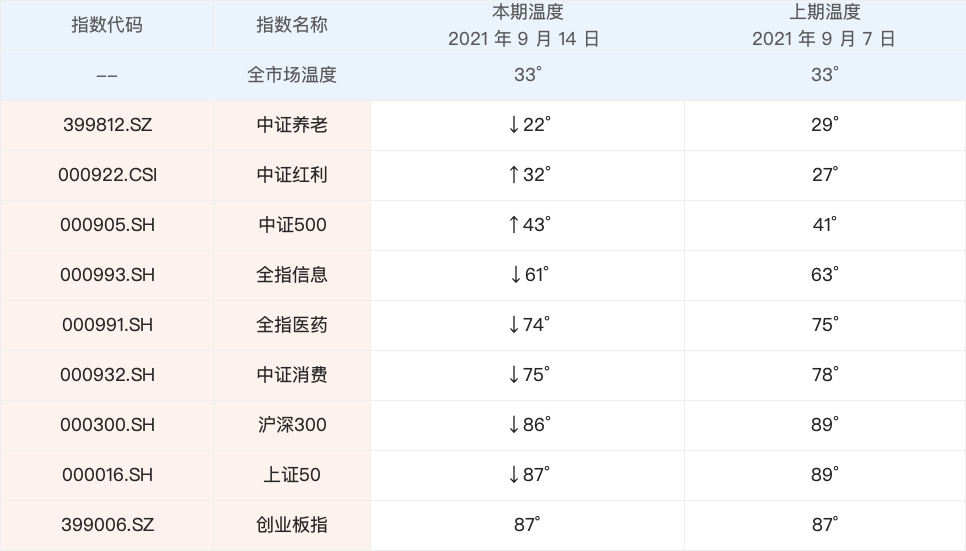The height and width of the screenshot is (551, 966).
Task: Click the down arrow beside 22°
Action: (x=514, y=125)
